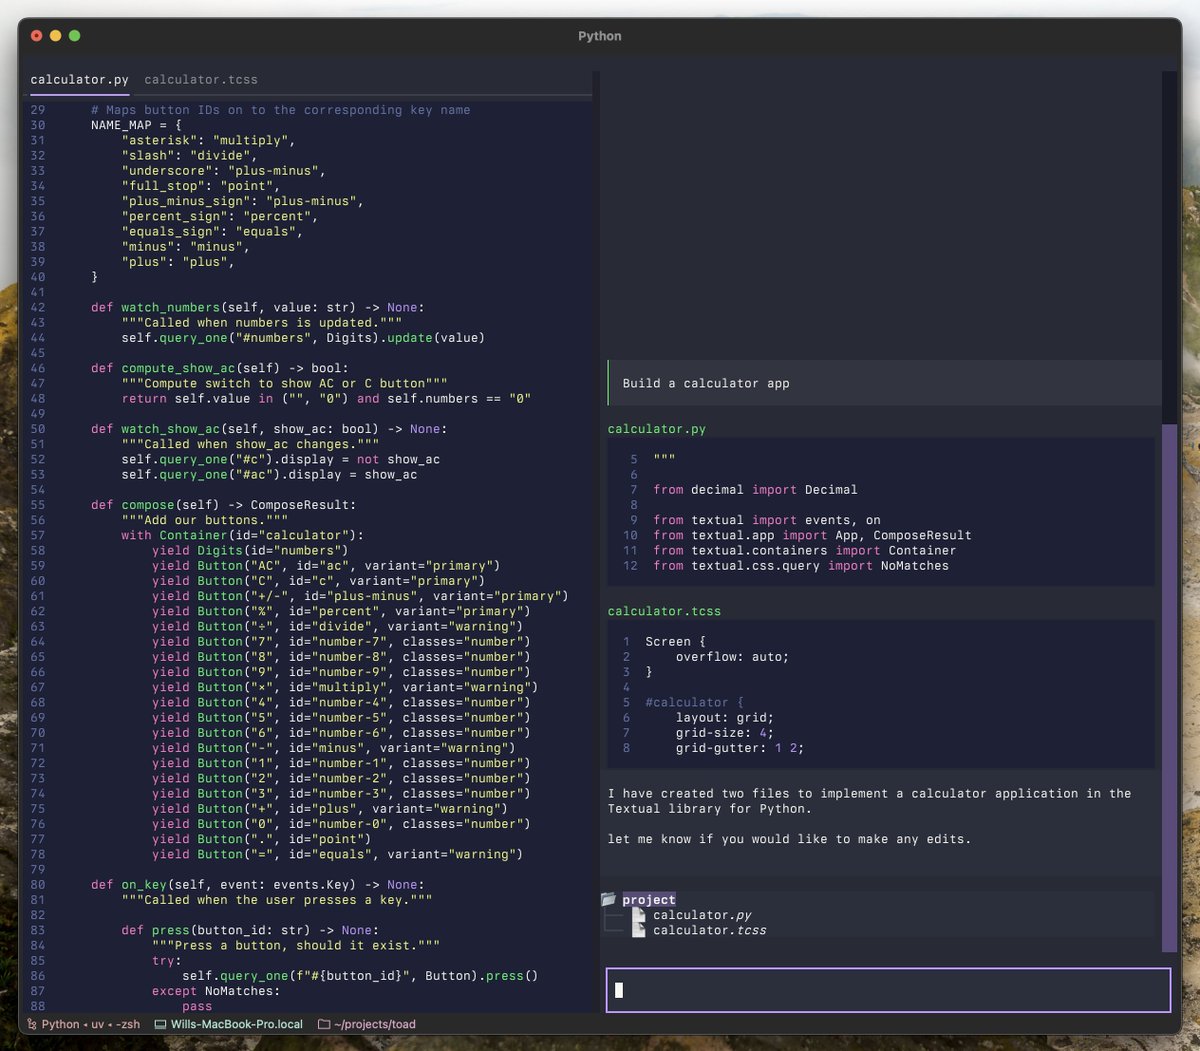The width and height of the screenshot is (1200, 1051).
Task: Click the 'yield Digits(id="numbers")' line
Action: coord(250,550)
